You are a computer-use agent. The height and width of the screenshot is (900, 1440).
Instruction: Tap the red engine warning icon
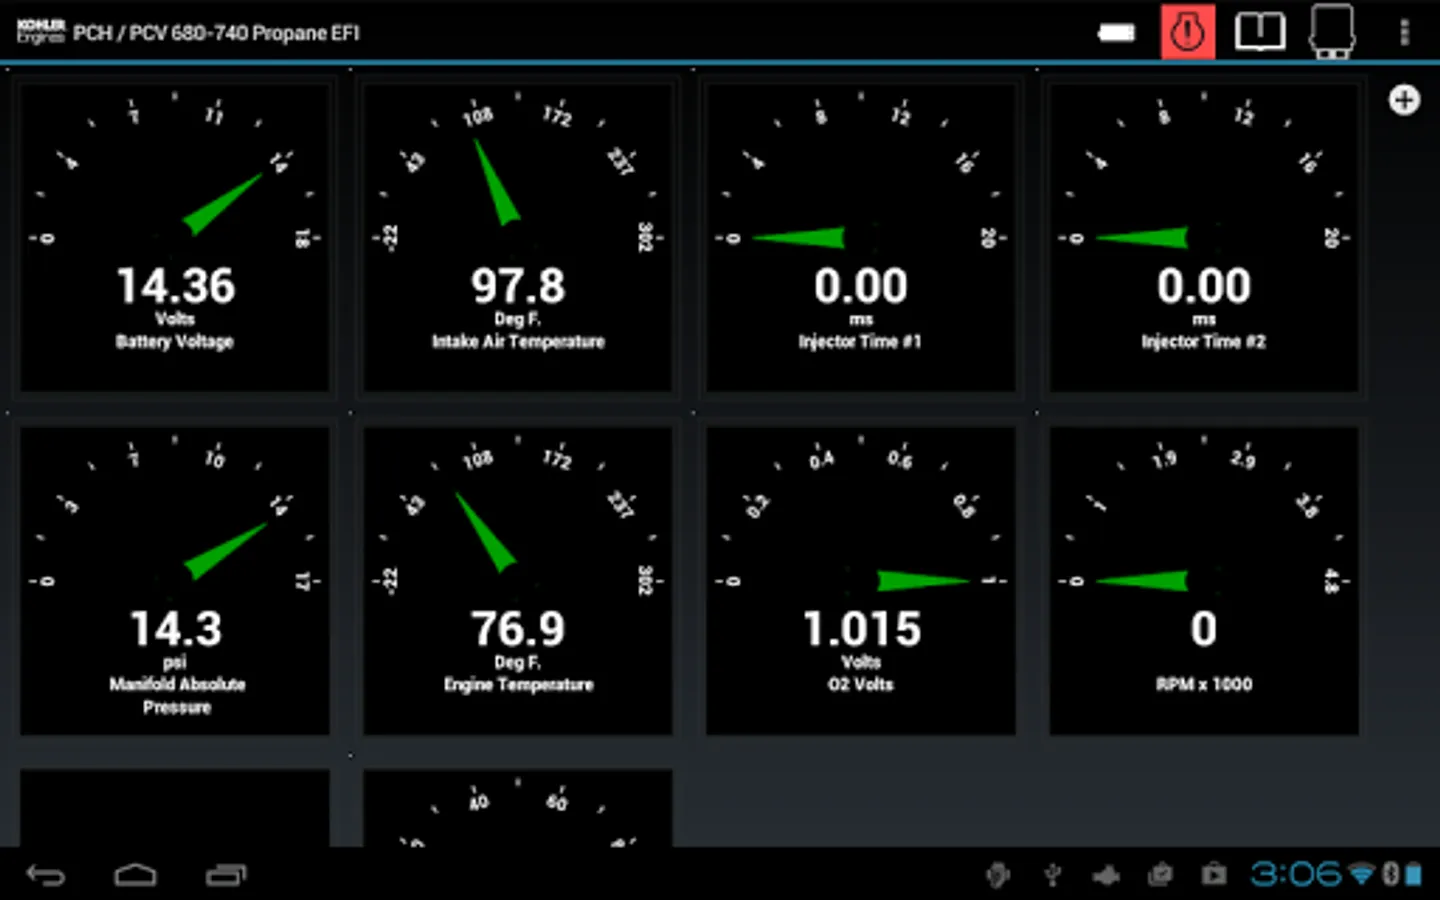1187,32
